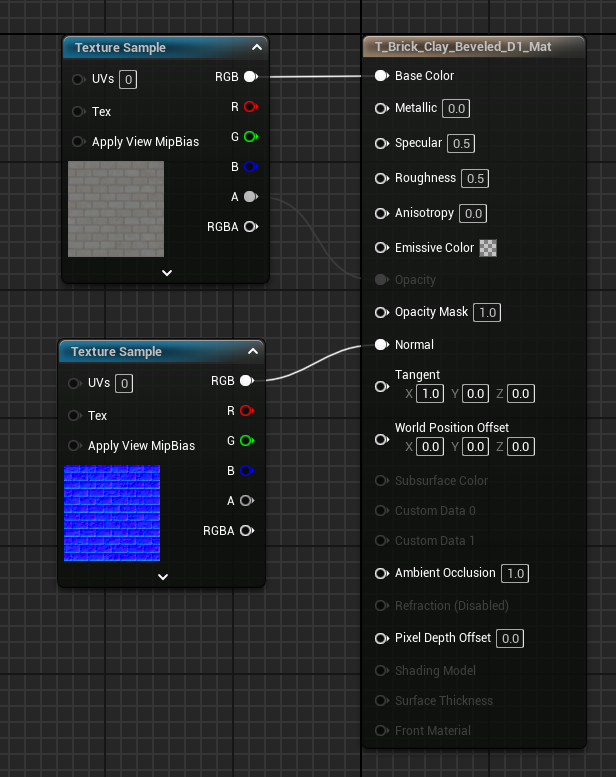Click A alpha output pin of top Texture Sample
The height and width of the screenshot is (777, 616).
251,197
